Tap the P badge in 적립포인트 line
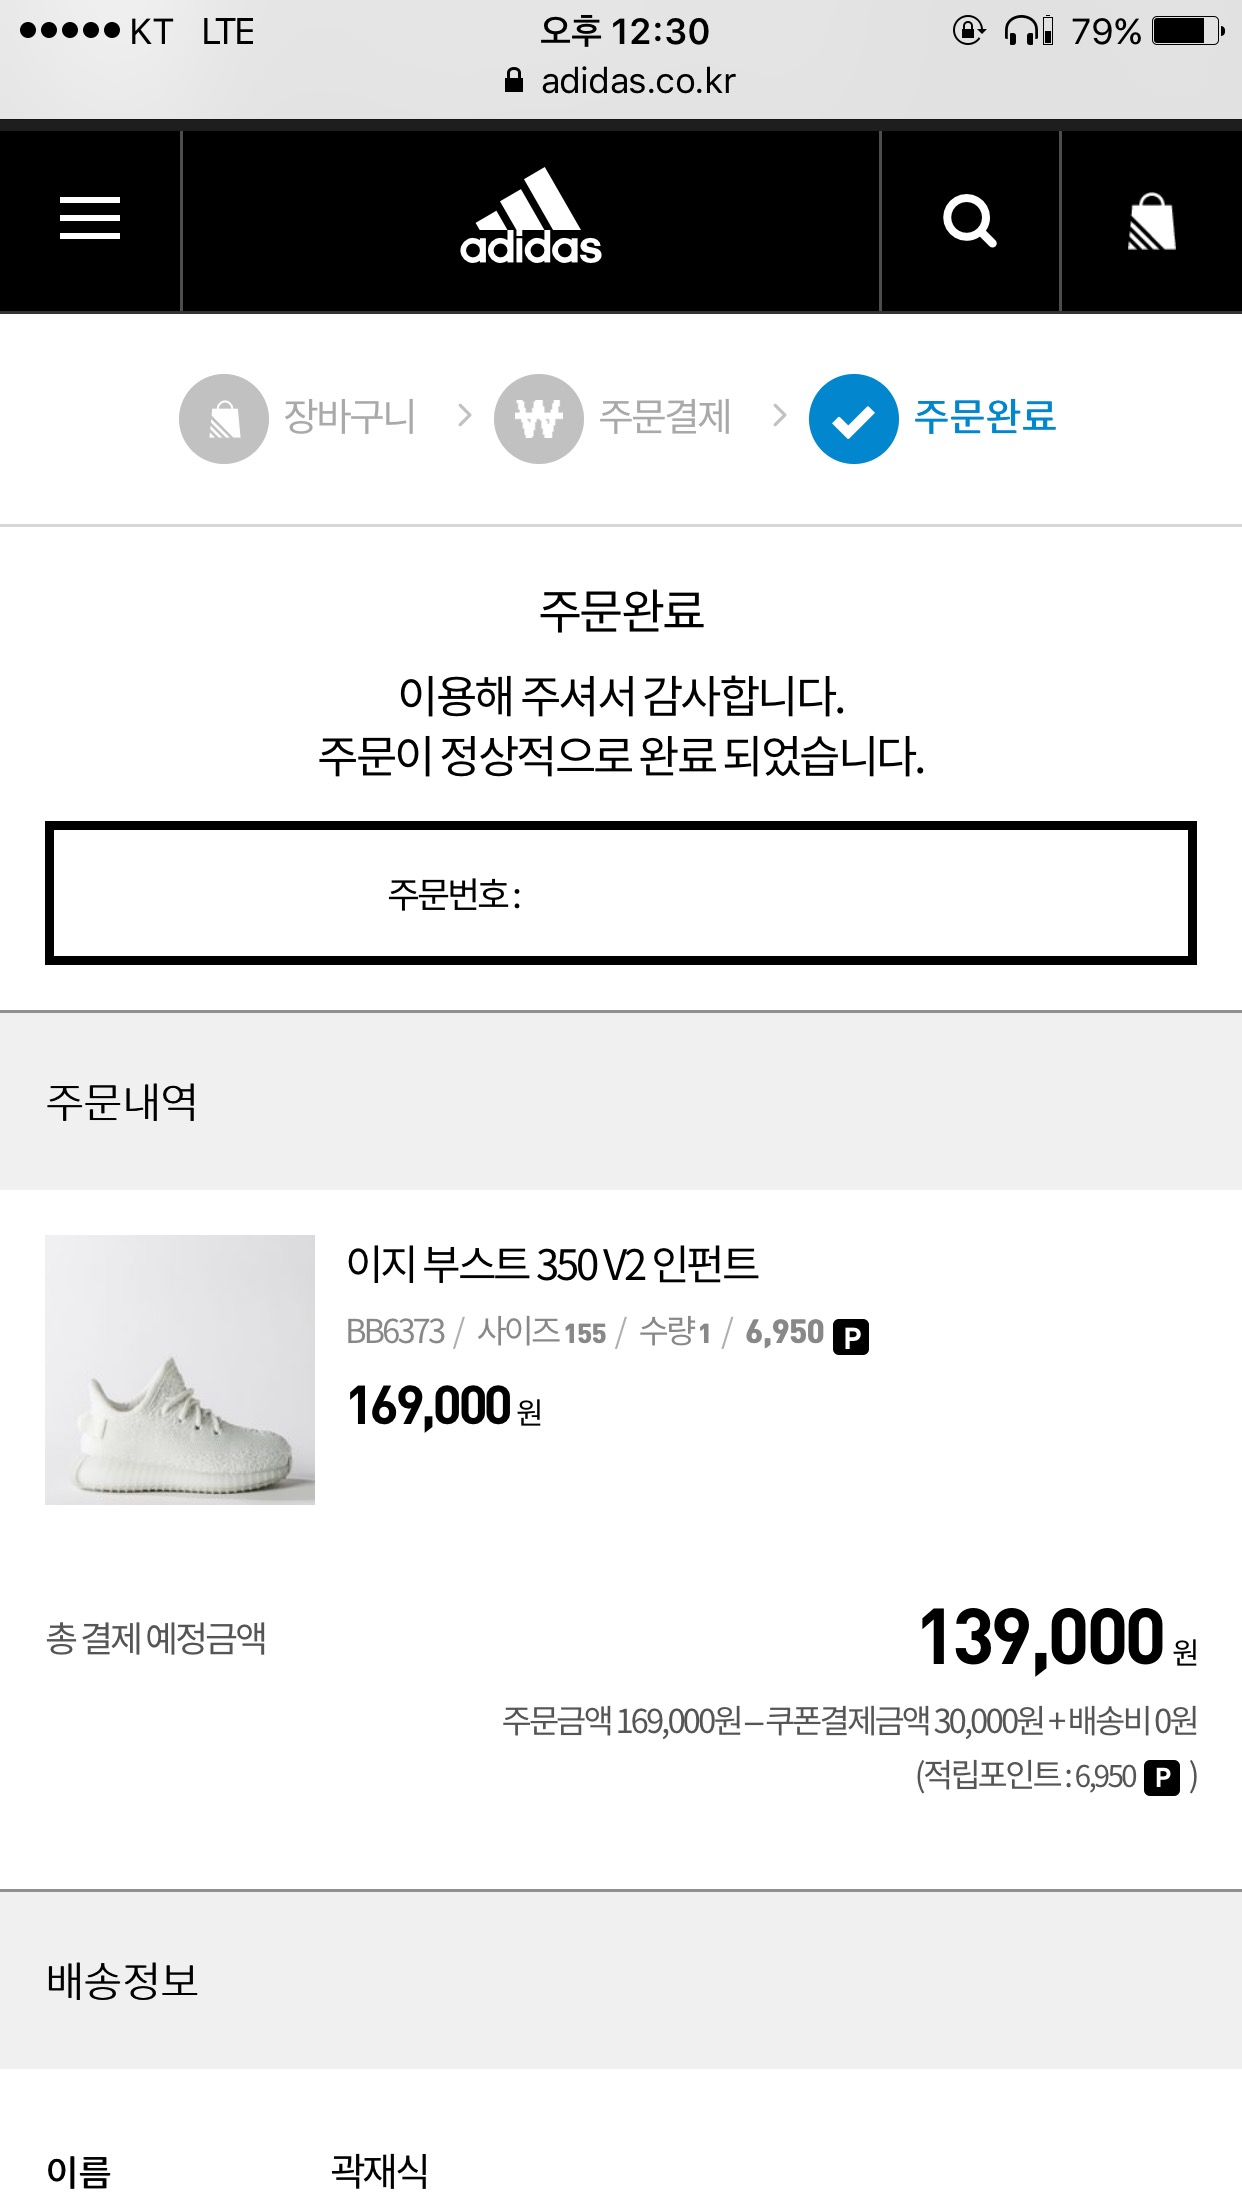The height and width of the screenshot is (2208, 1242). (1161, 1777)
